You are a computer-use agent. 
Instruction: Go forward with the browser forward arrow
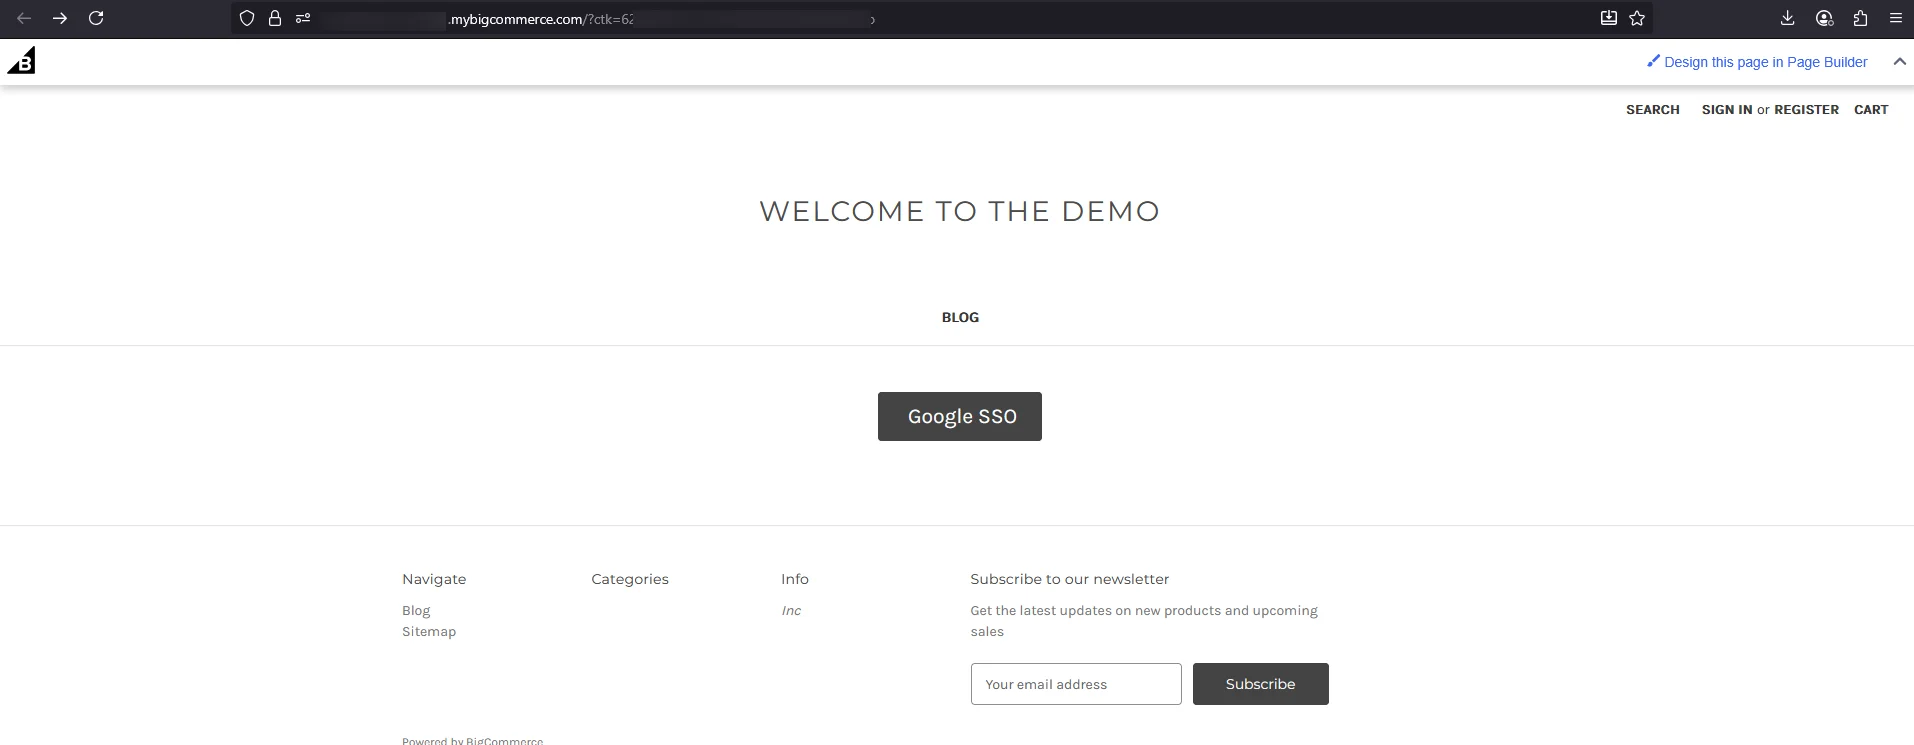click(60, 18)
